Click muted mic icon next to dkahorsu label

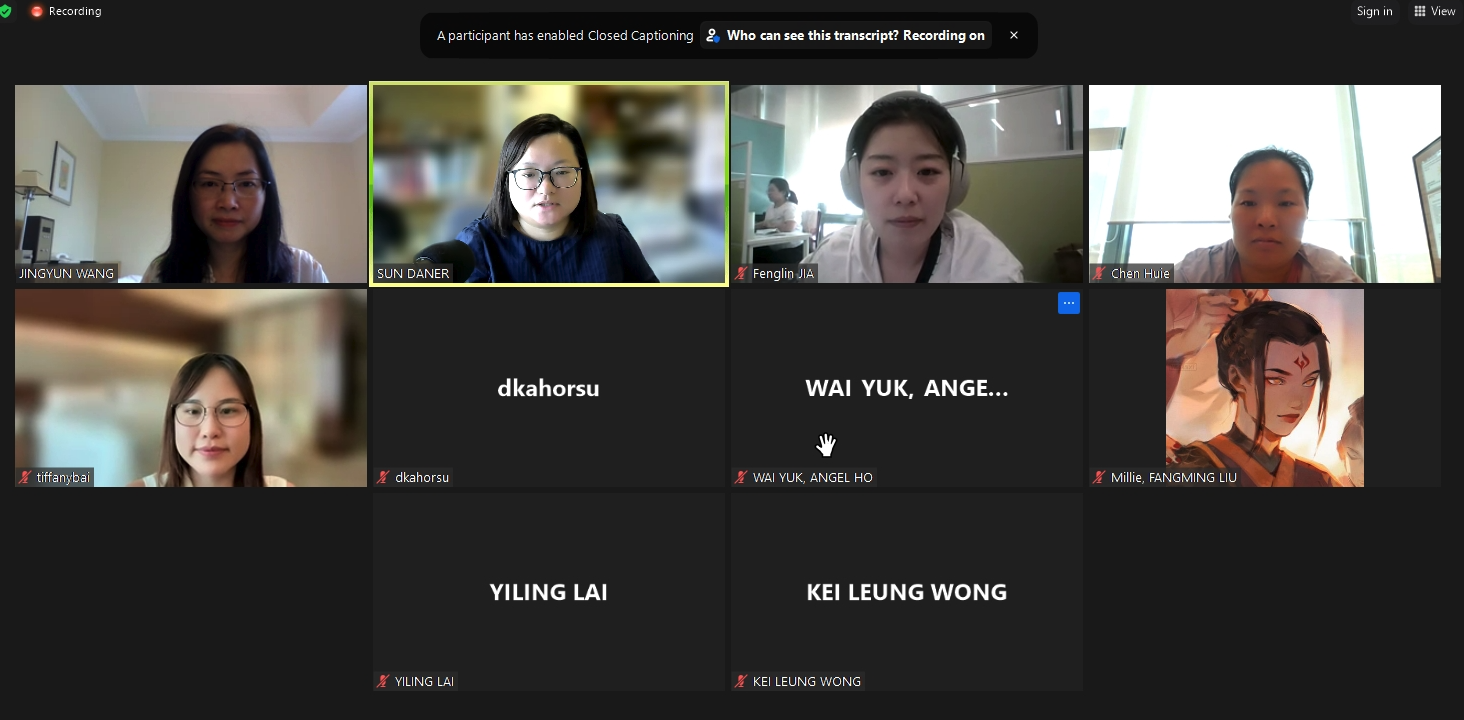[384, 477]
